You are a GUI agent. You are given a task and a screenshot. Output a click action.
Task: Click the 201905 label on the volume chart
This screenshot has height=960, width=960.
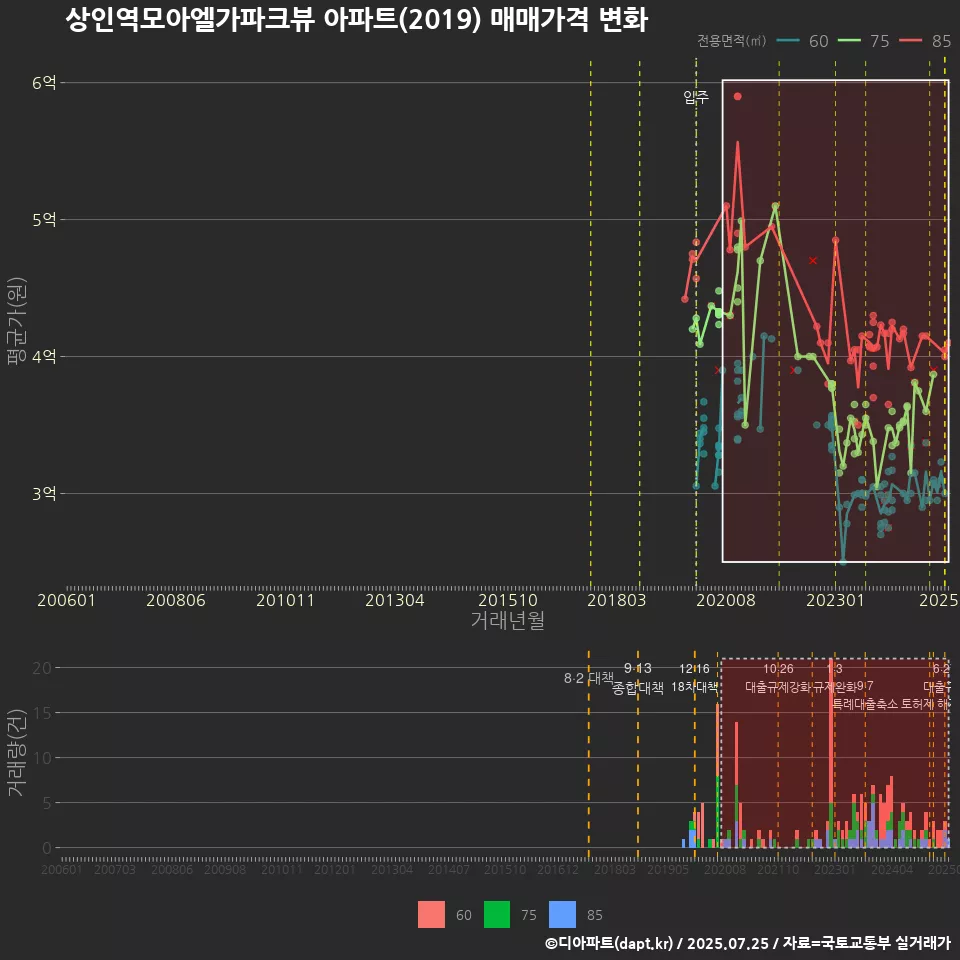pyautogui.click(x=668, y=869)
